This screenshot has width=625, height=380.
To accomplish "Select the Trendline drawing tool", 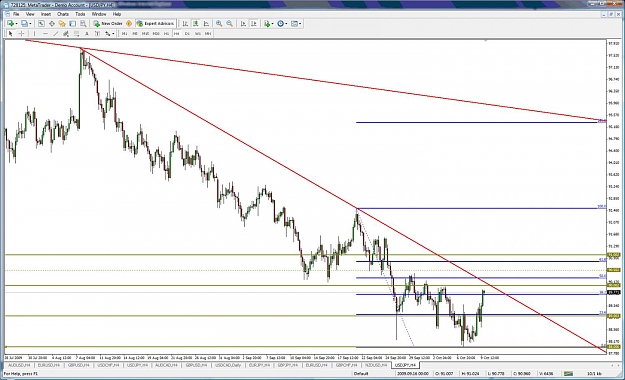I will pyautogui.click(x=56, y=33).
